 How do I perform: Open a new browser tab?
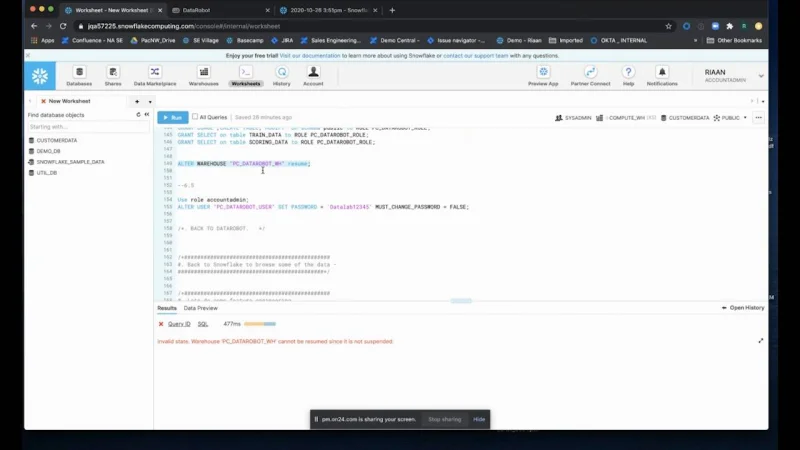[392, 10]
